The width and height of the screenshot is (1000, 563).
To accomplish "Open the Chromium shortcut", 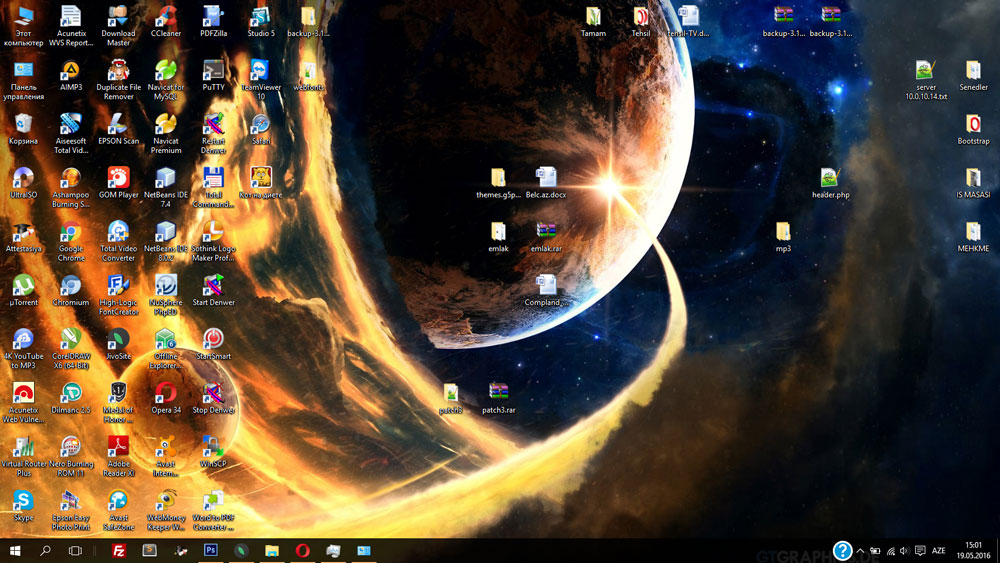I will click(71, 291).
